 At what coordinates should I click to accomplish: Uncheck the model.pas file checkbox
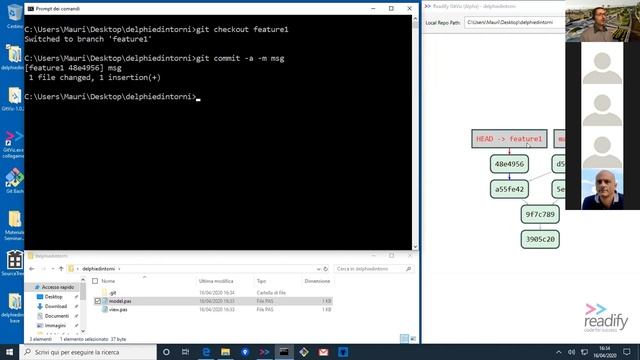(98, 301)
